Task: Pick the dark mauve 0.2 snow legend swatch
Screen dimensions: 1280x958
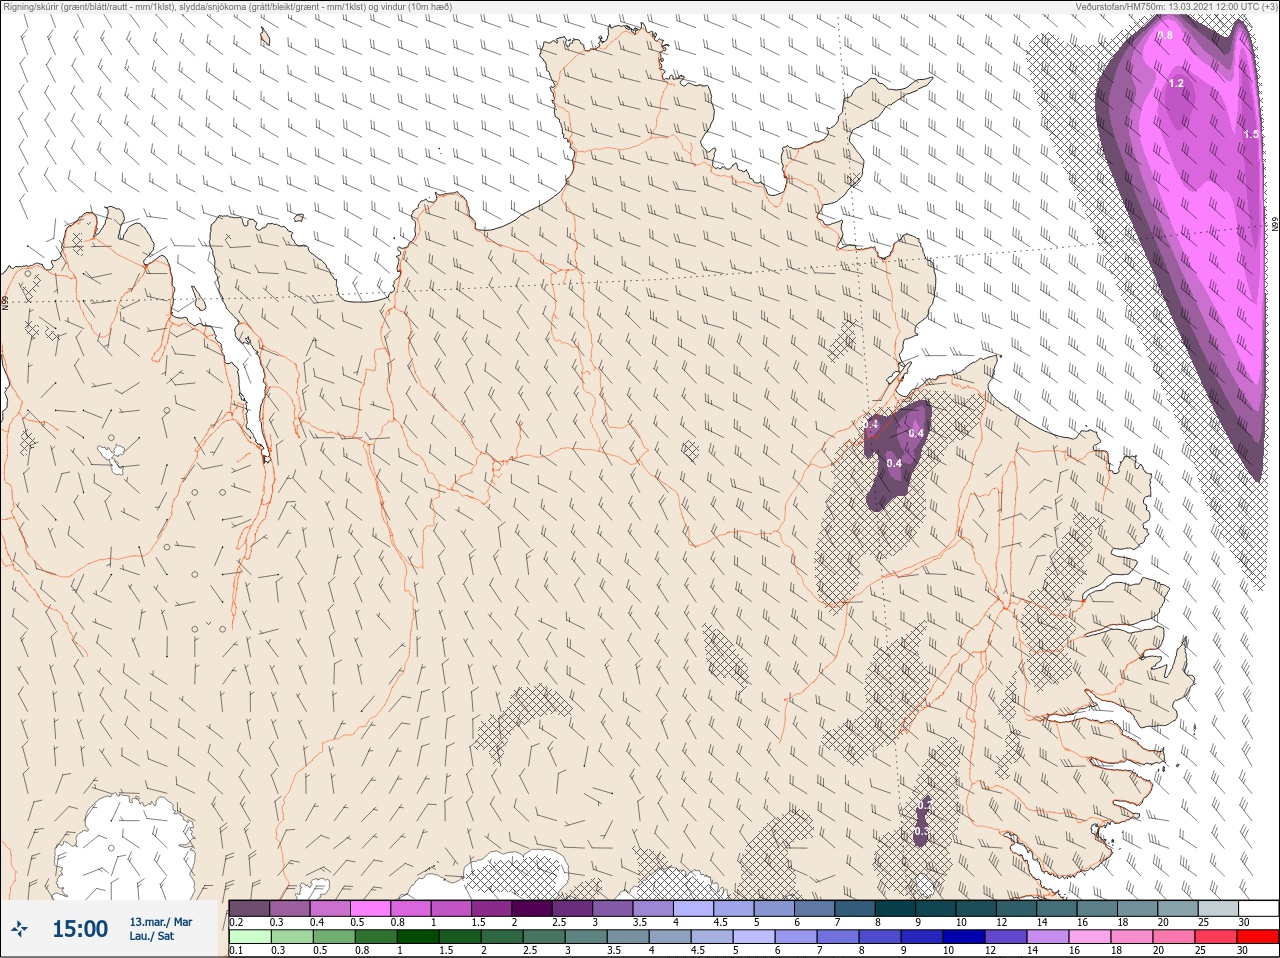Action: [249, 908]
